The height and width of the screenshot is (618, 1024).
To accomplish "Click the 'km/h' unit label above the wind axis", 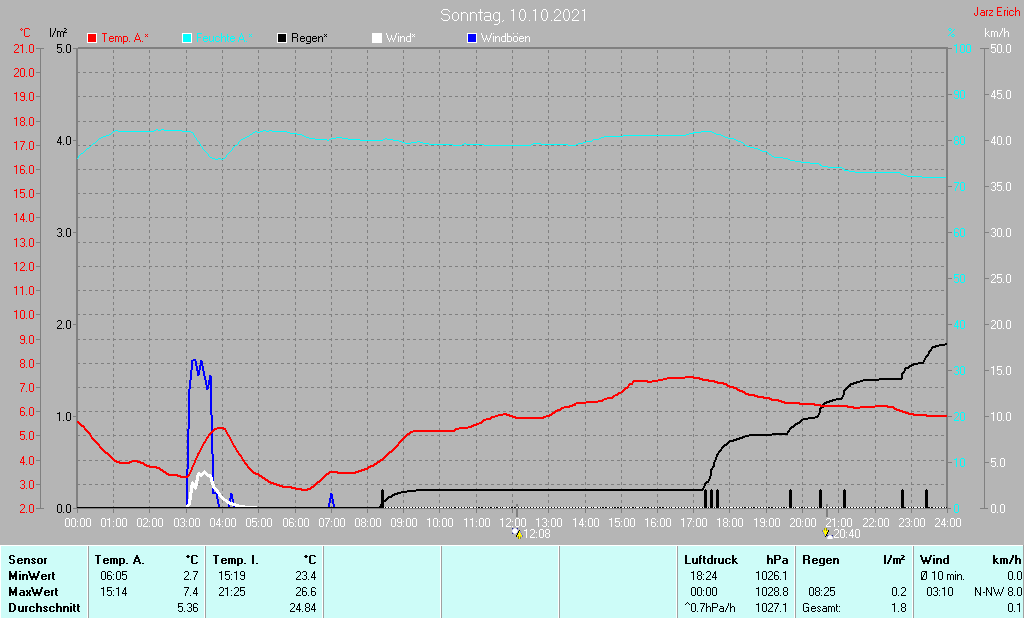I will click(x=997, y=32).
